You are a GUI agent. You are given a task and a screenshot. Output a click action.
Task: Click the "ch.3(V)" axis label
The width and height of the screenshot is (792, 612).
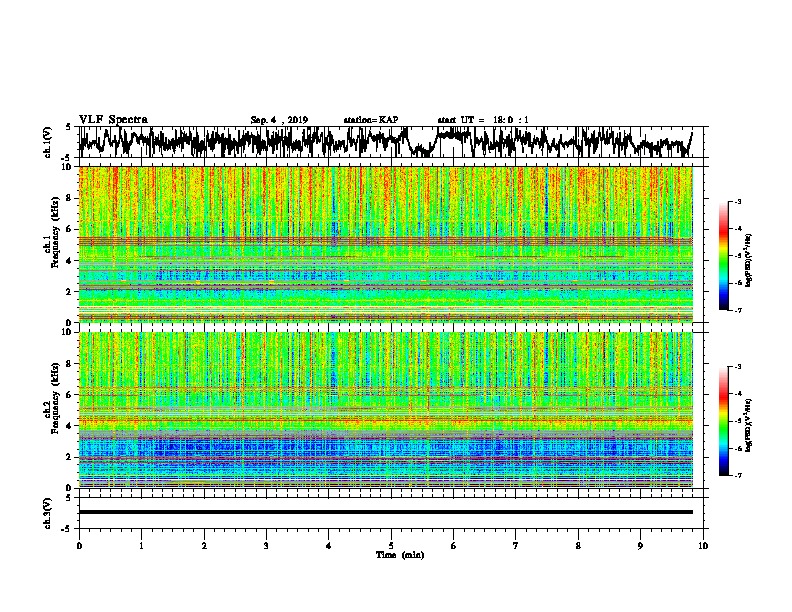tap(48, 514)
